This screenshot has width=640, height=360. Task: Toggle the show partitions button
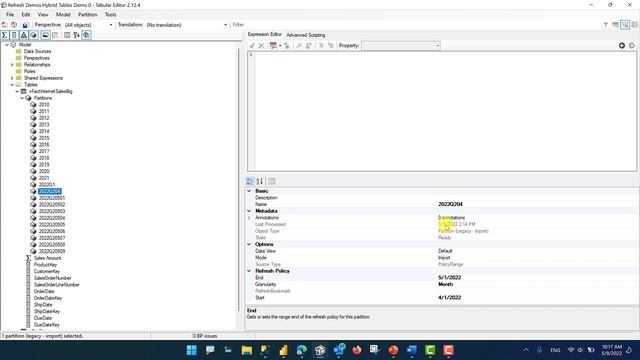pos(33,35)
